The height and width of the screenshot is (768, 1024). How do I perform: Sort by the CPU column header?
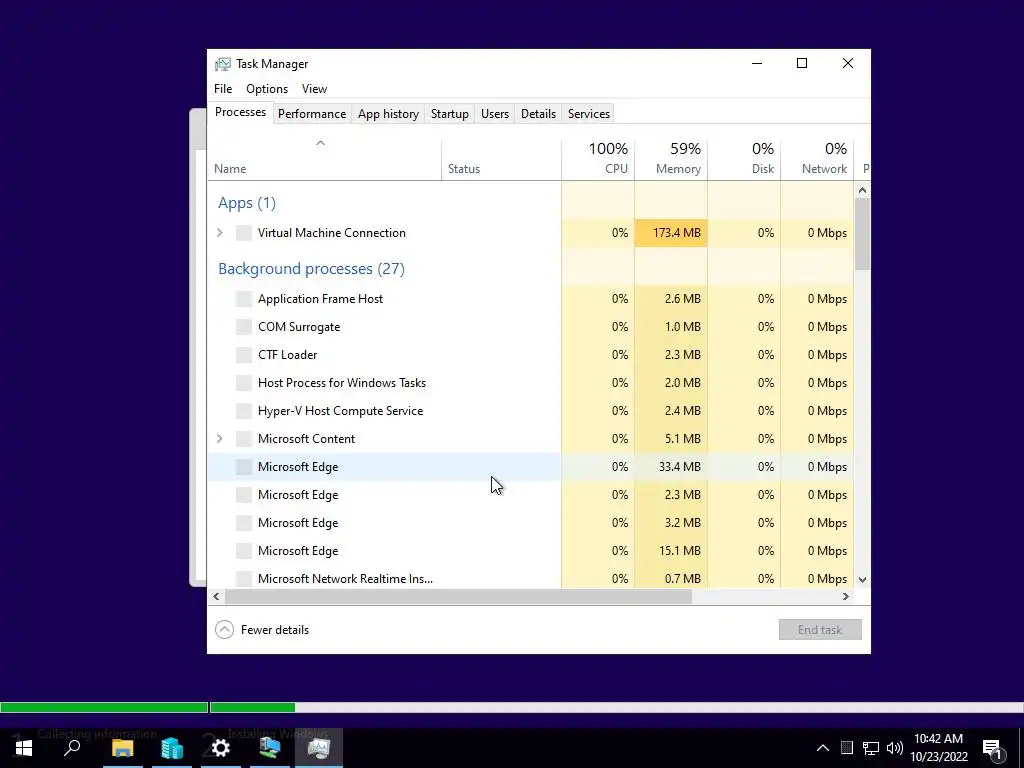(x=598, y=159)
